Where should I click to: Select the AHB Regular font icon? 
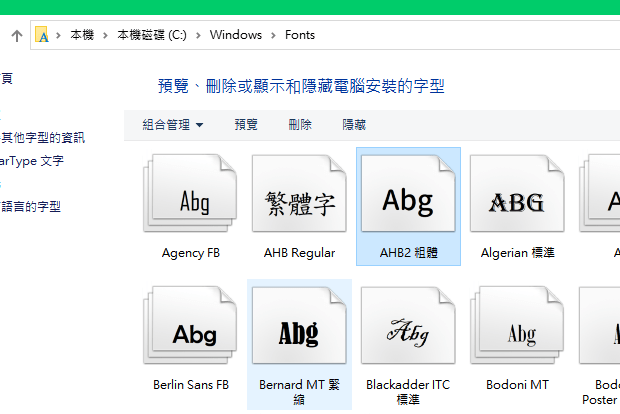click(x=299, y=202)
